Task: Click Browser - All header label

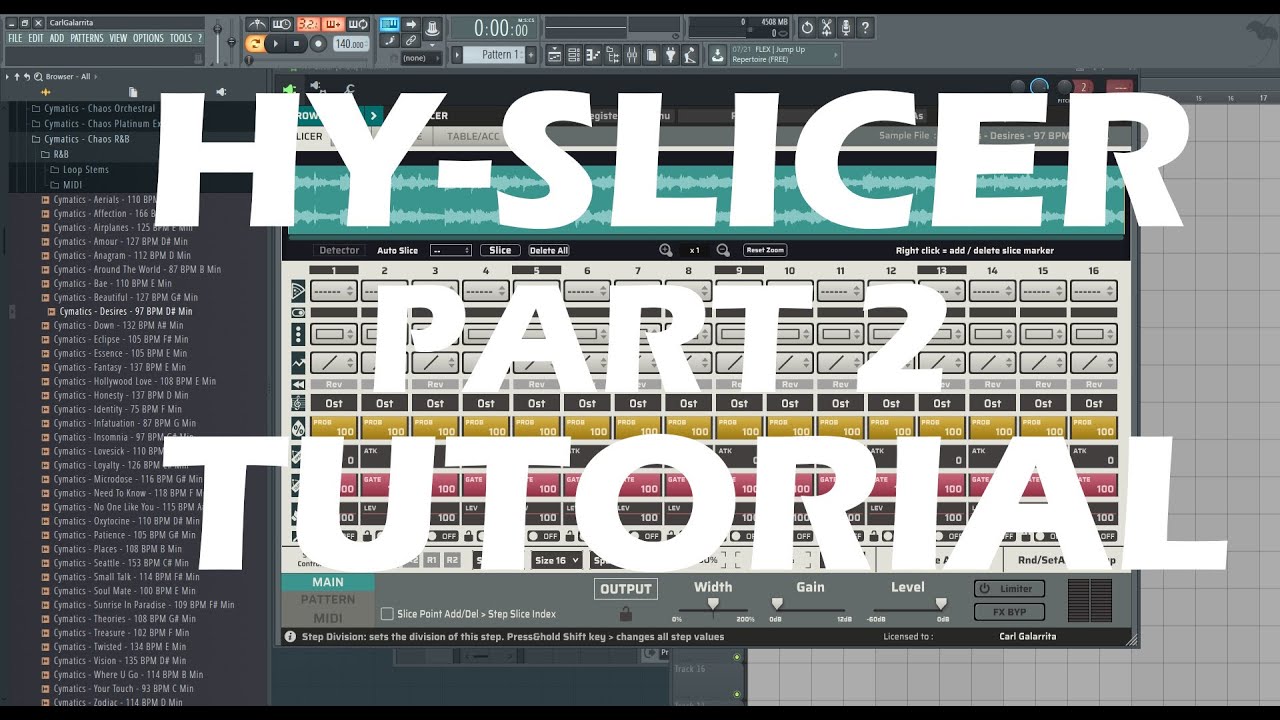Action: pyautogui.click(x=68, y=77)
